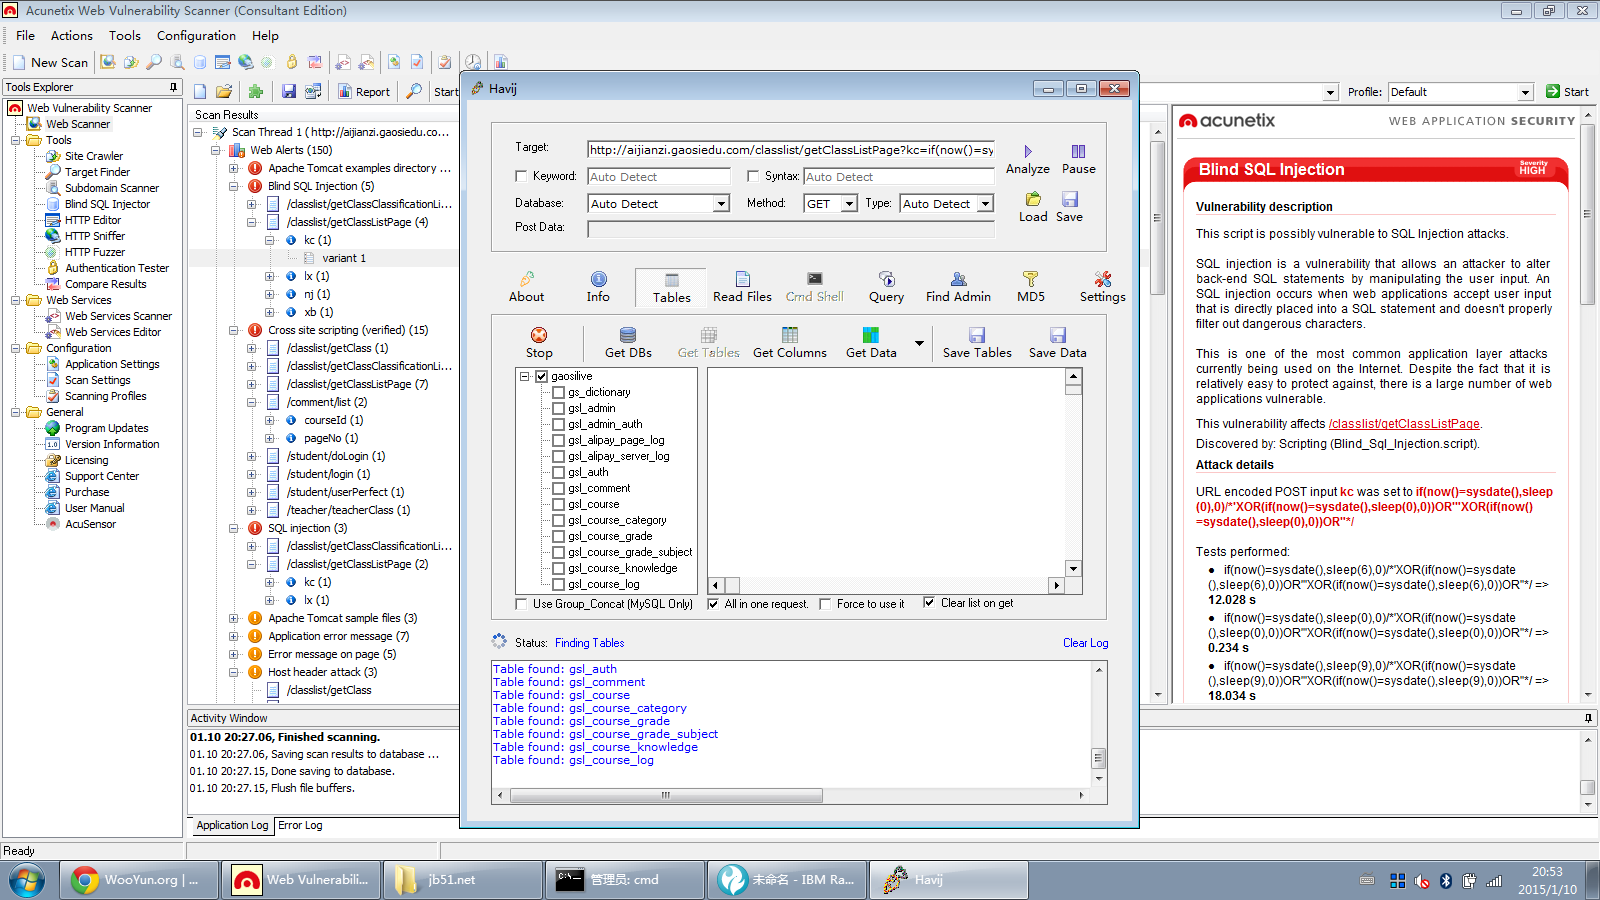This screenshot has width=1600, height=900.
Task: Click Save Tables in Havij
Action: coord(977,343)
